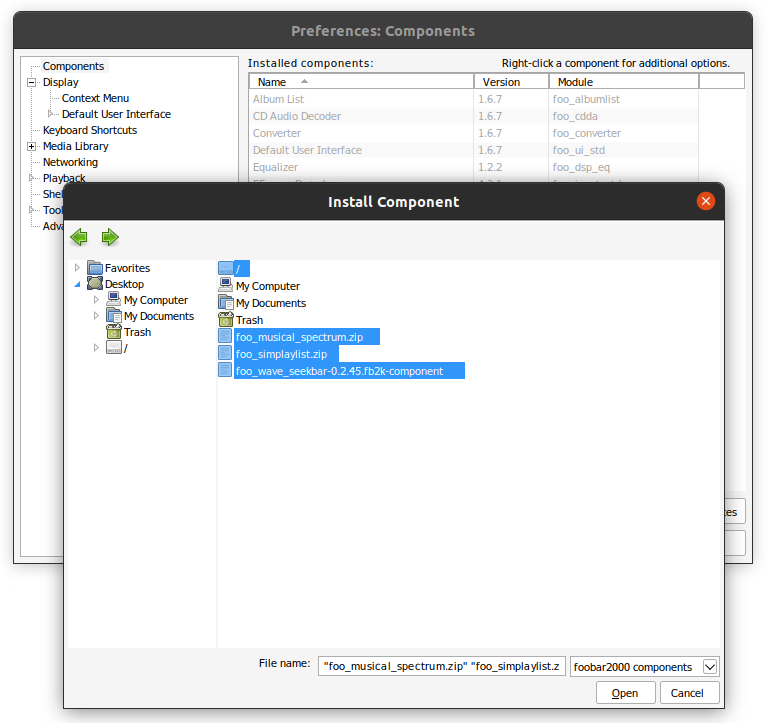Click the Open button
Viewport: 770px width, 723px height.
pyautogui.click(x=625, y=693)
